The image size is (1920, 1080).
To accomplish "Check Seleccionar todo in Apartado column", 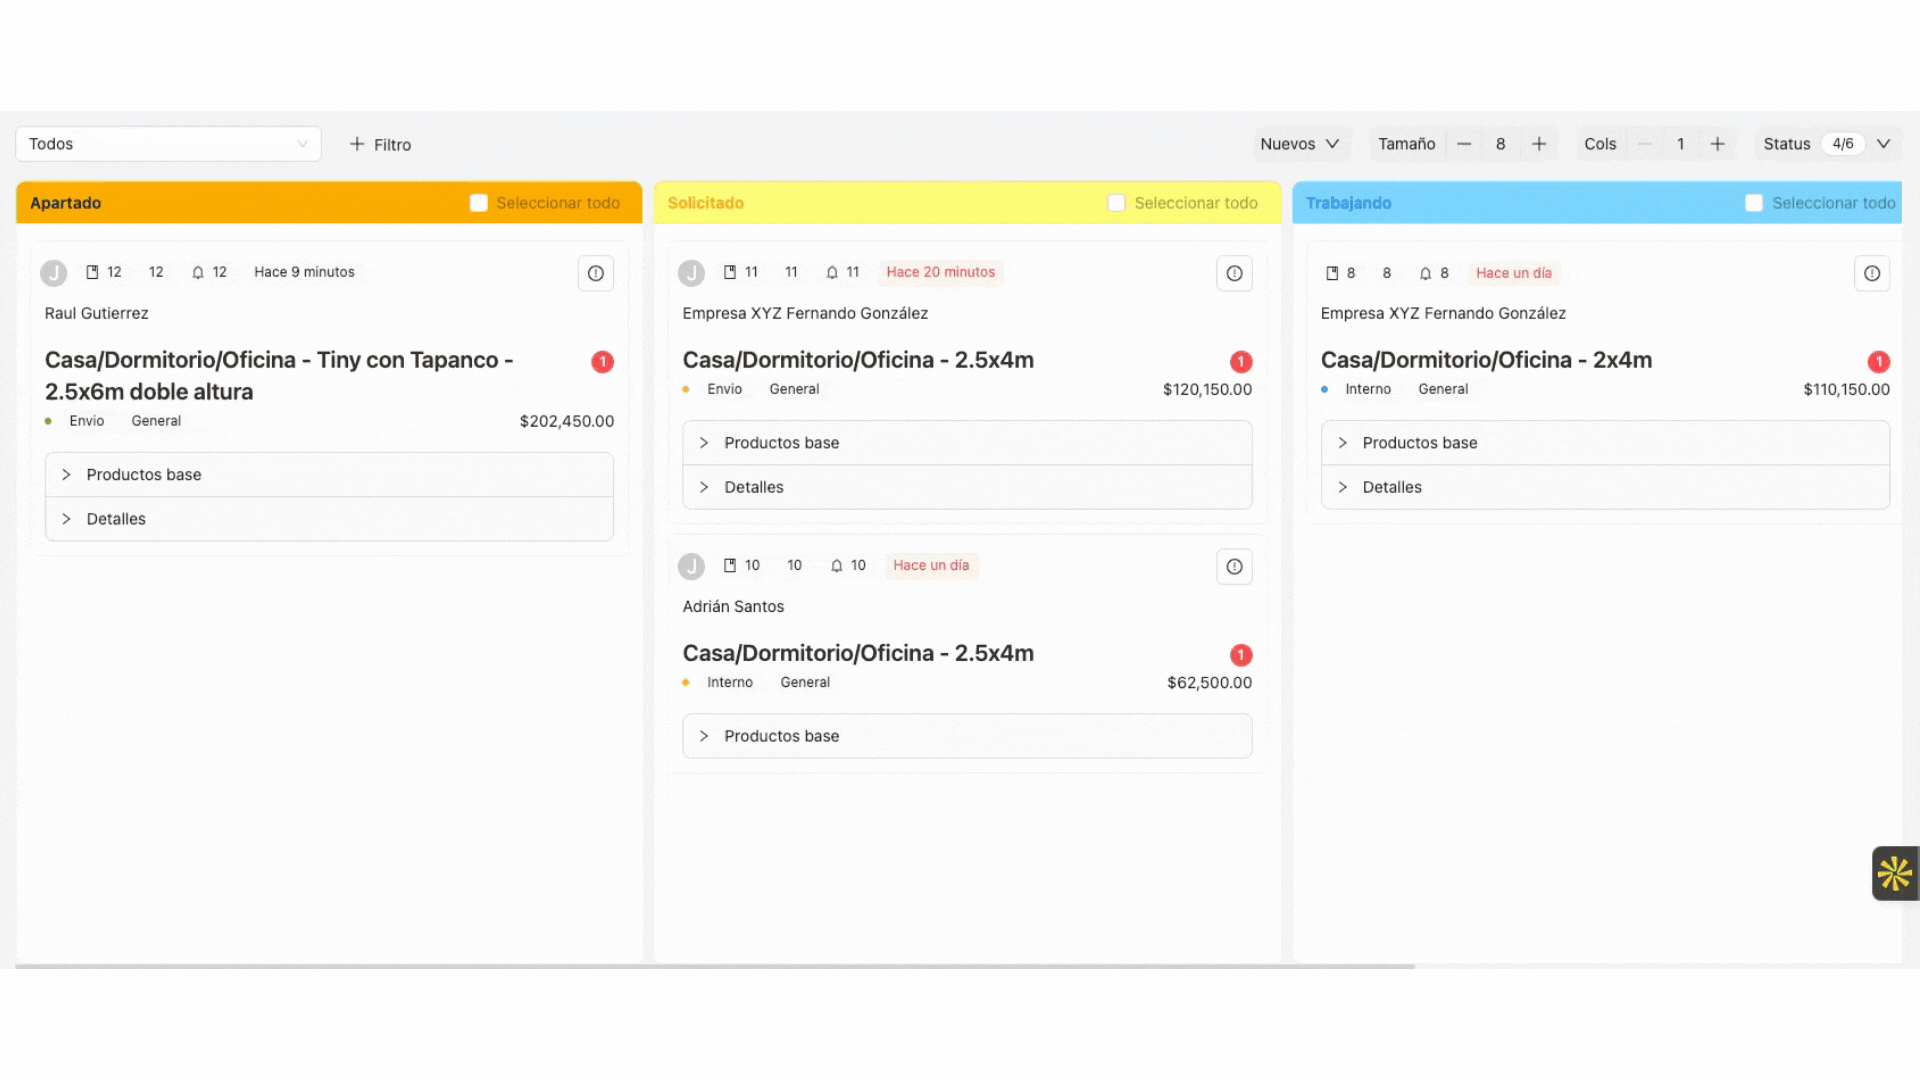I will [479, 203].
